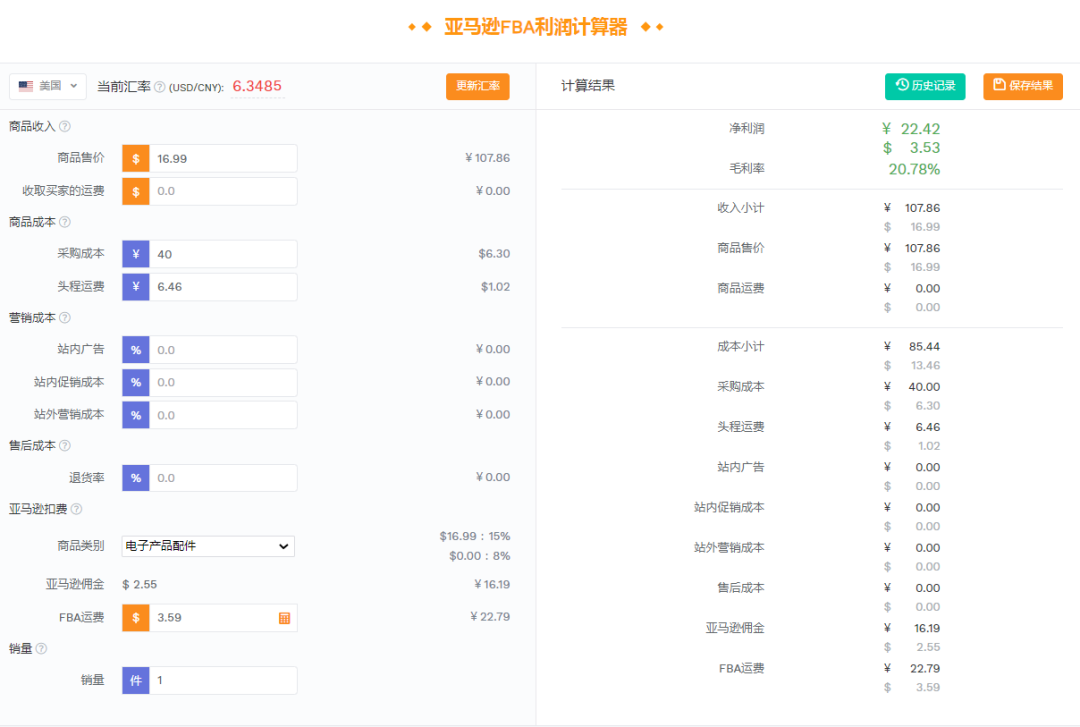Click the converted $6.30 beside 采购成本
1080x727 pixels.
coord(495,254)
